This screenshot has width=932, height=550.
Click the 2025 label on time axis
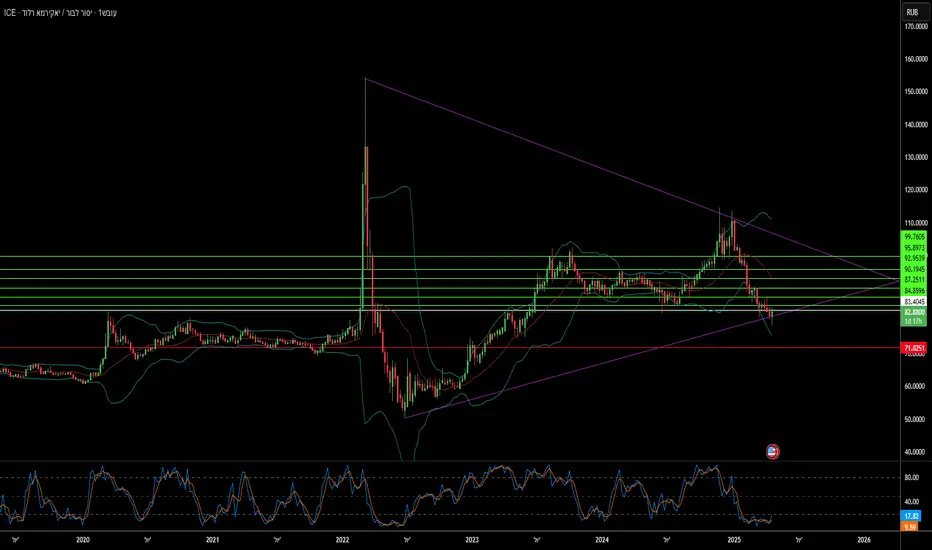734,540
